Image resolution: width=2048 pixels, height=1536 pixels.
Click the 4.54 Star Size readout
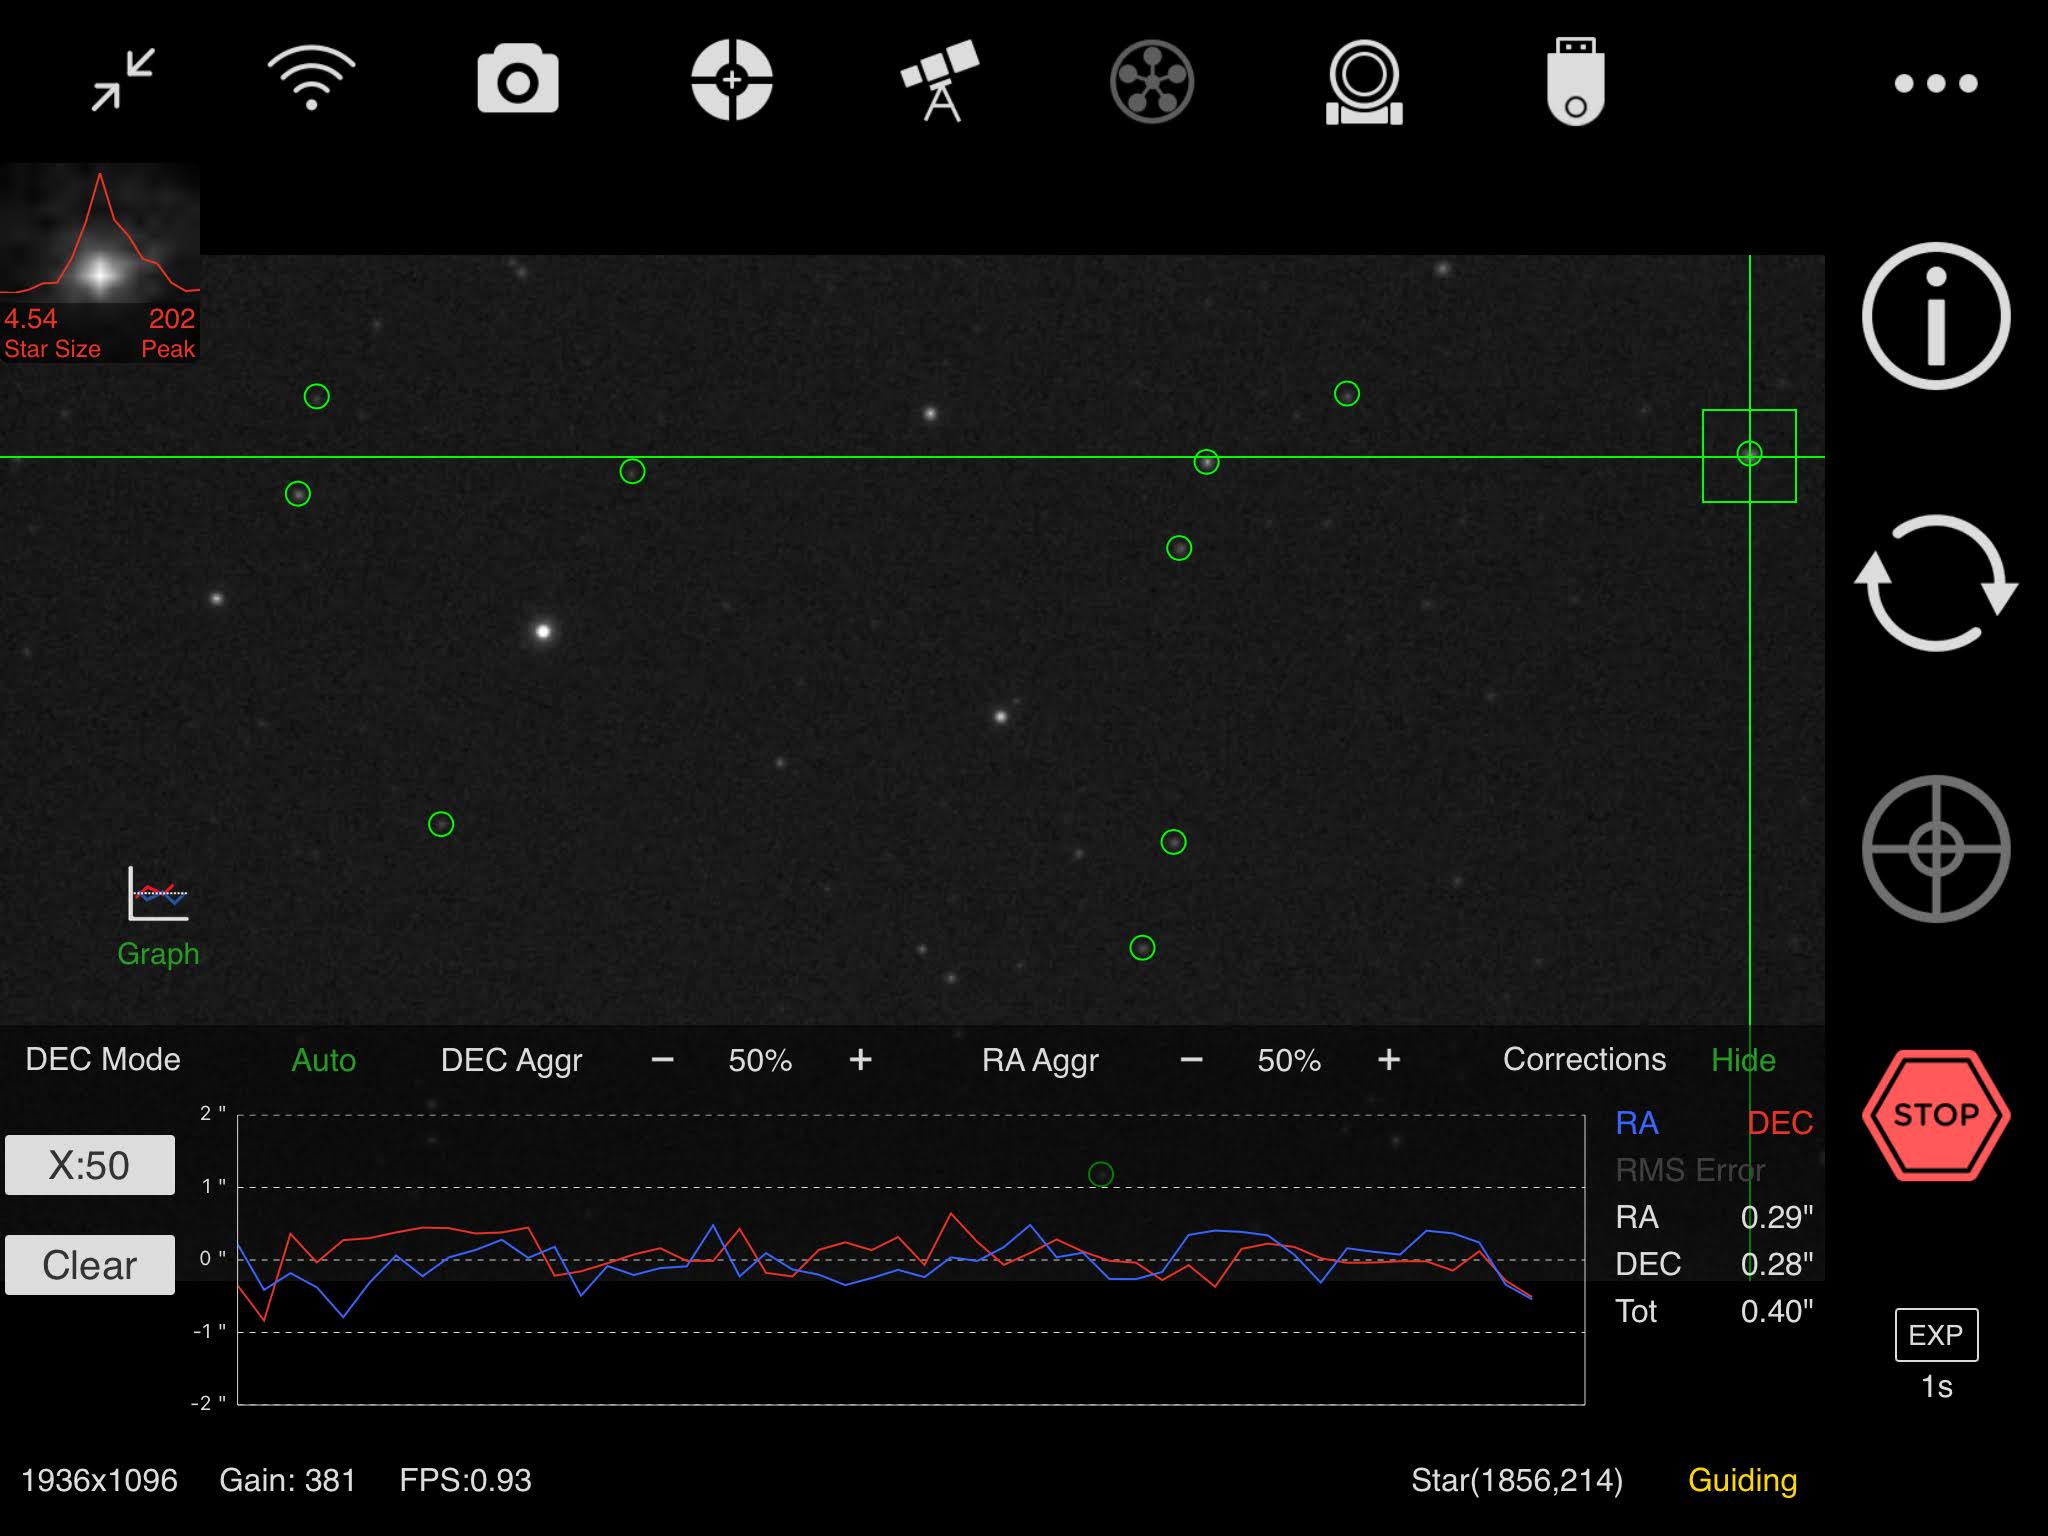click(x=31, y=319)
